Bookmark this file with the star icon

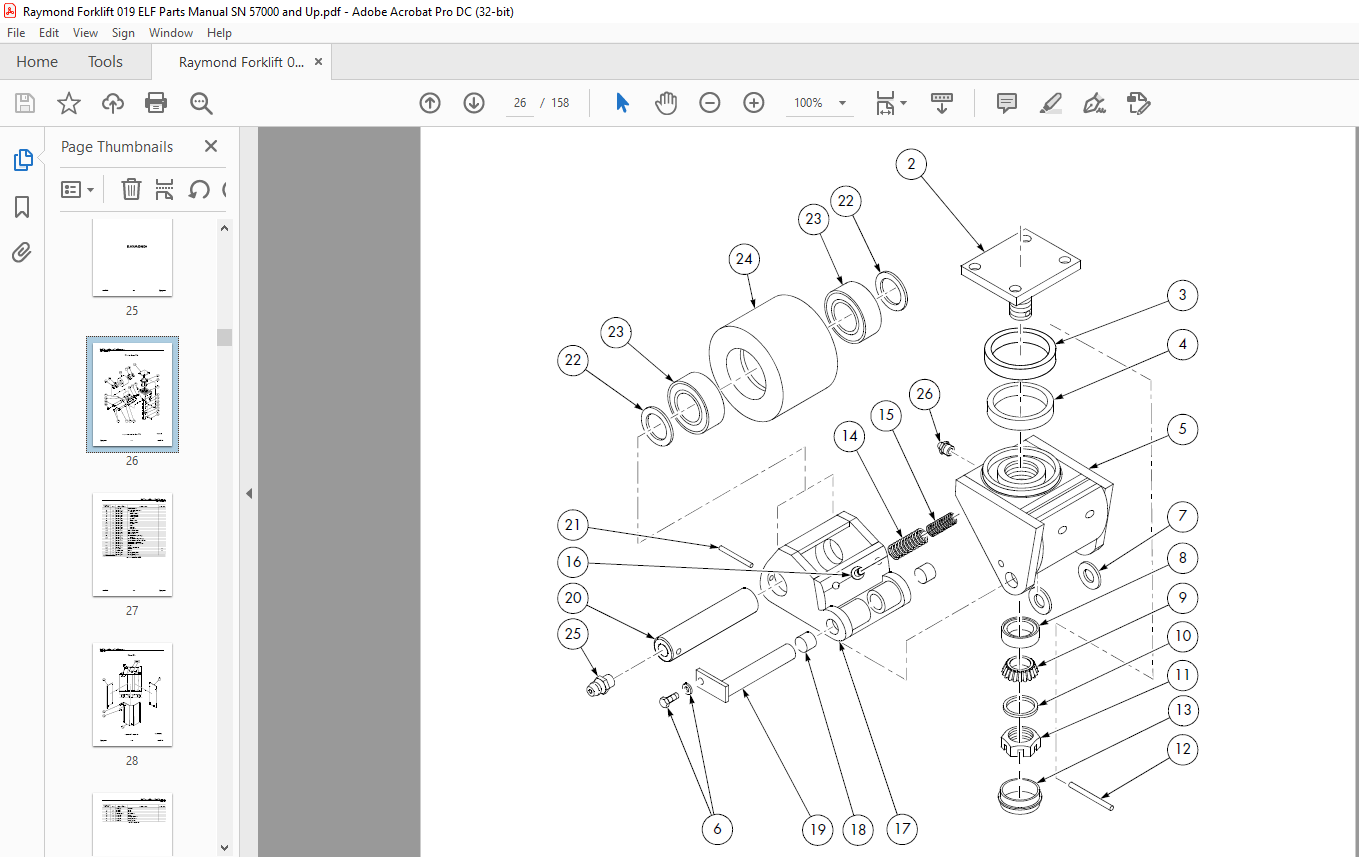point(68,103)
